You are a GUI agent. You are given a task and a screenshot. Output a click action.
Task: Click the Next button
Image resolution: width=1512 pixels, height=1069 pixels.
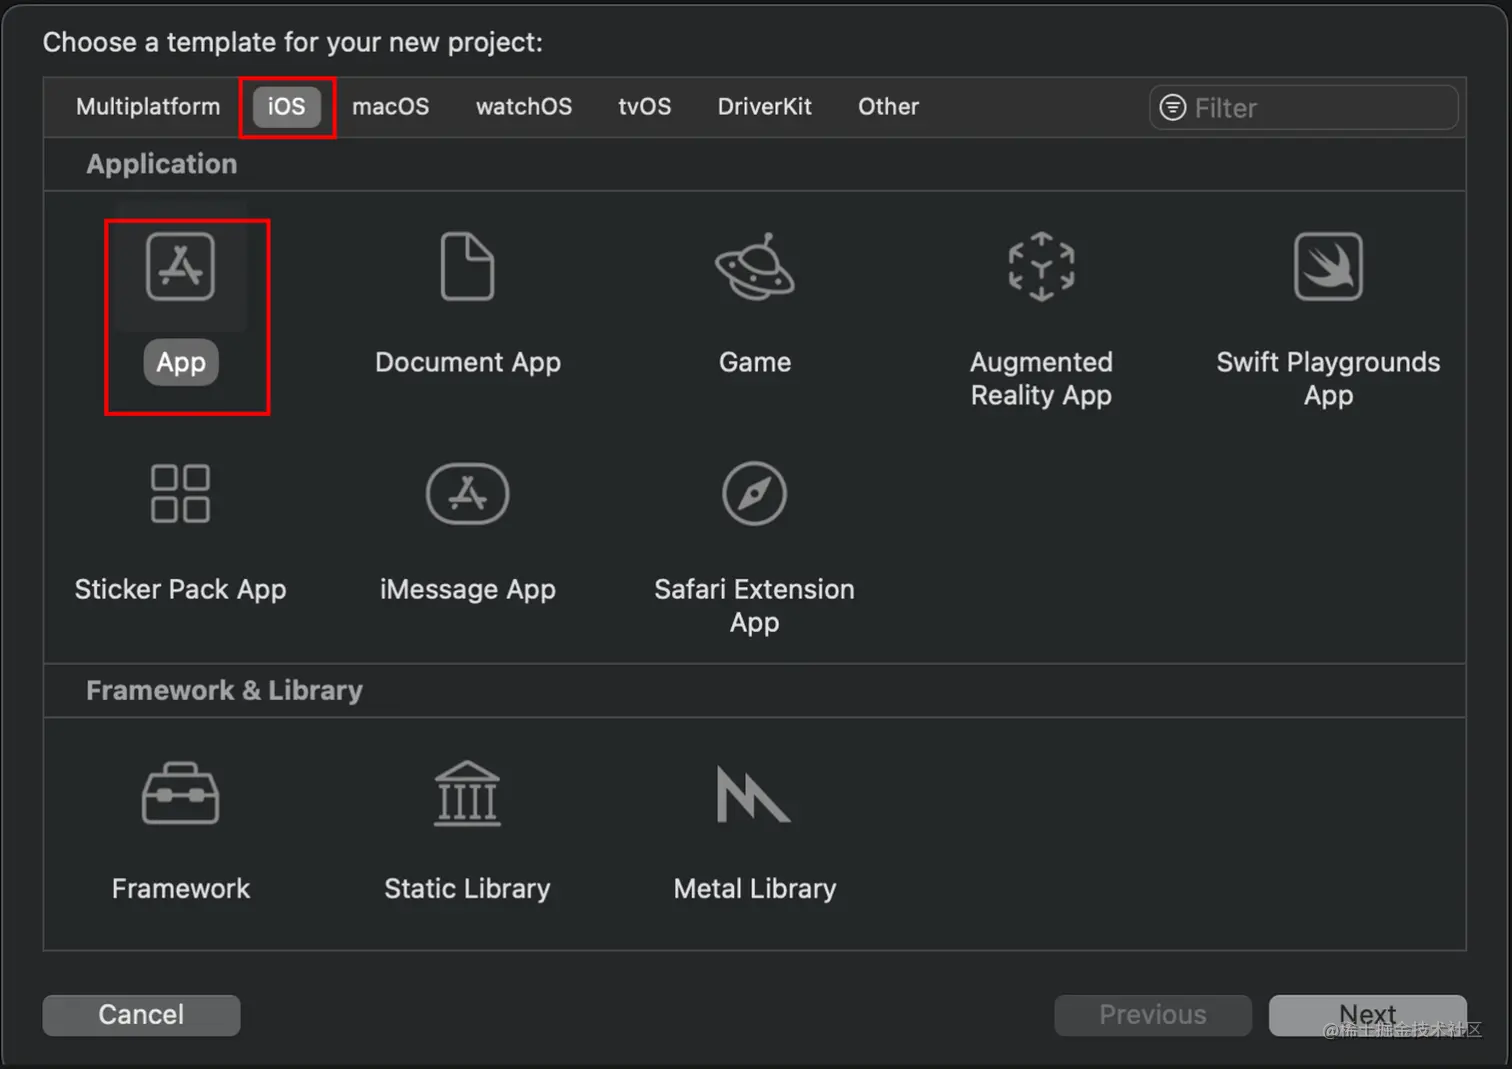tap(1368, 1015)
